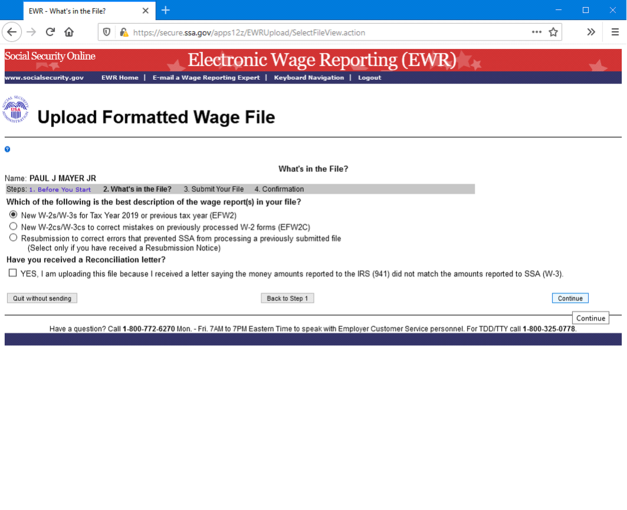Check the Reconciliation letter YES checkbox
The image size is (627, 510).
point(13,273)
